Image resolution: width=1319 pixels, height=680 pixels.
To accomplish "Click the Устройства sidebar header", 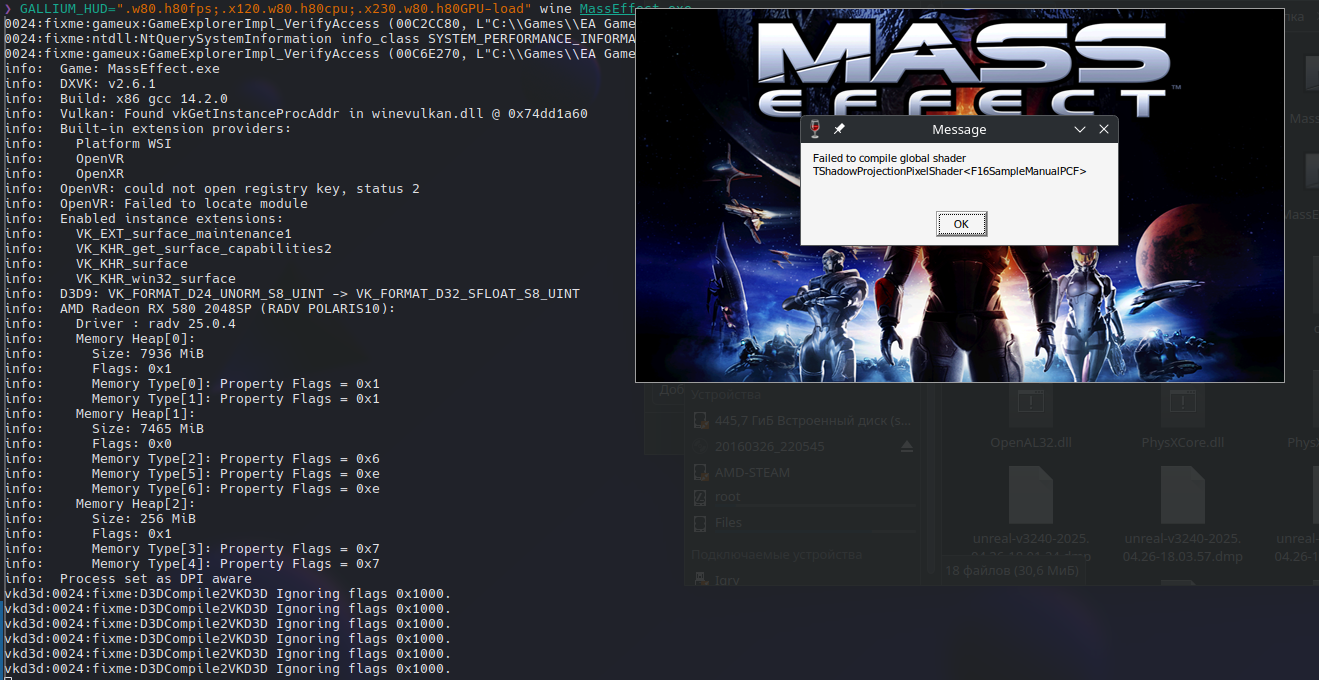I will click(x=726, y=395).
